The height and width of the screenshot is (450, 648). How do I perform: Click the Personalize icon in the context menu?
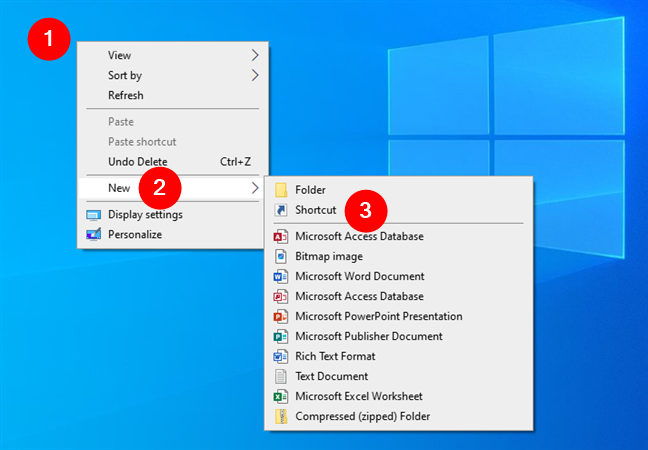point(93,234)
